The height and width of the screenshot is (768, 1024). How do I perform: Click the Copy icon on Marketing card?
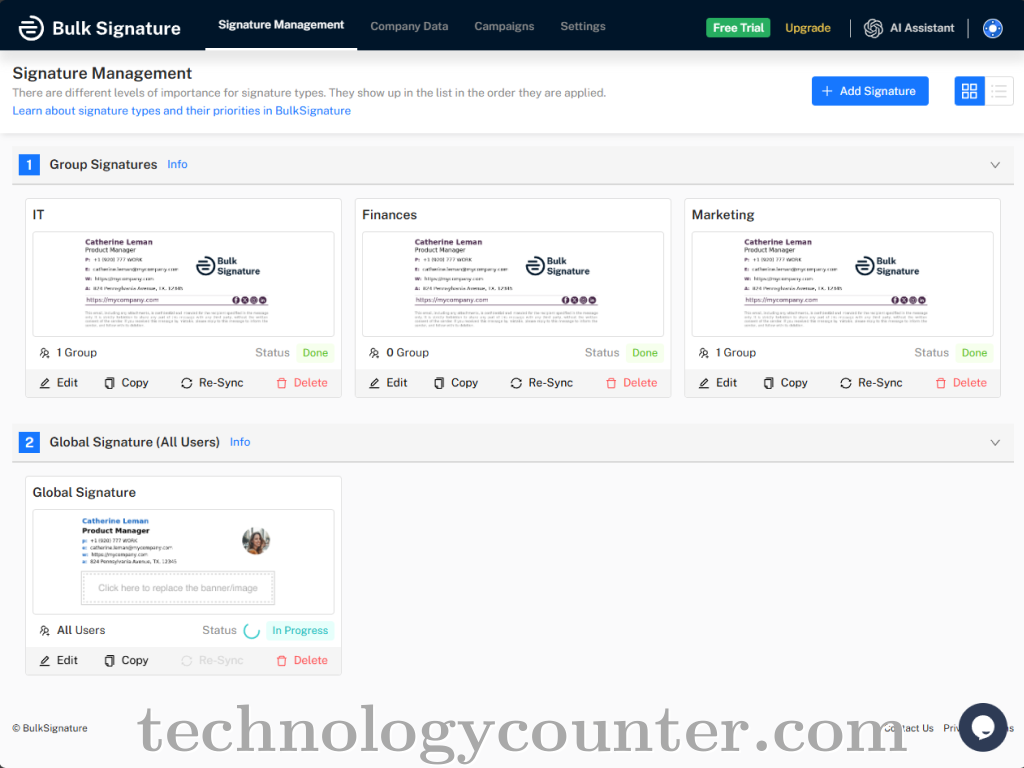click(769, 383)
